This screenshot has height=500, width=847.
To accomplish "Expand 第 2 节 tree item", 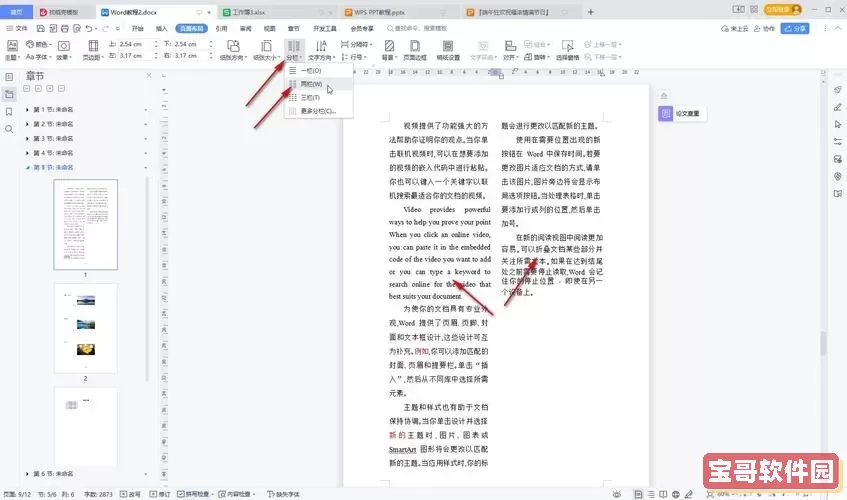I will pyautogui.click(x=27, y=124).
